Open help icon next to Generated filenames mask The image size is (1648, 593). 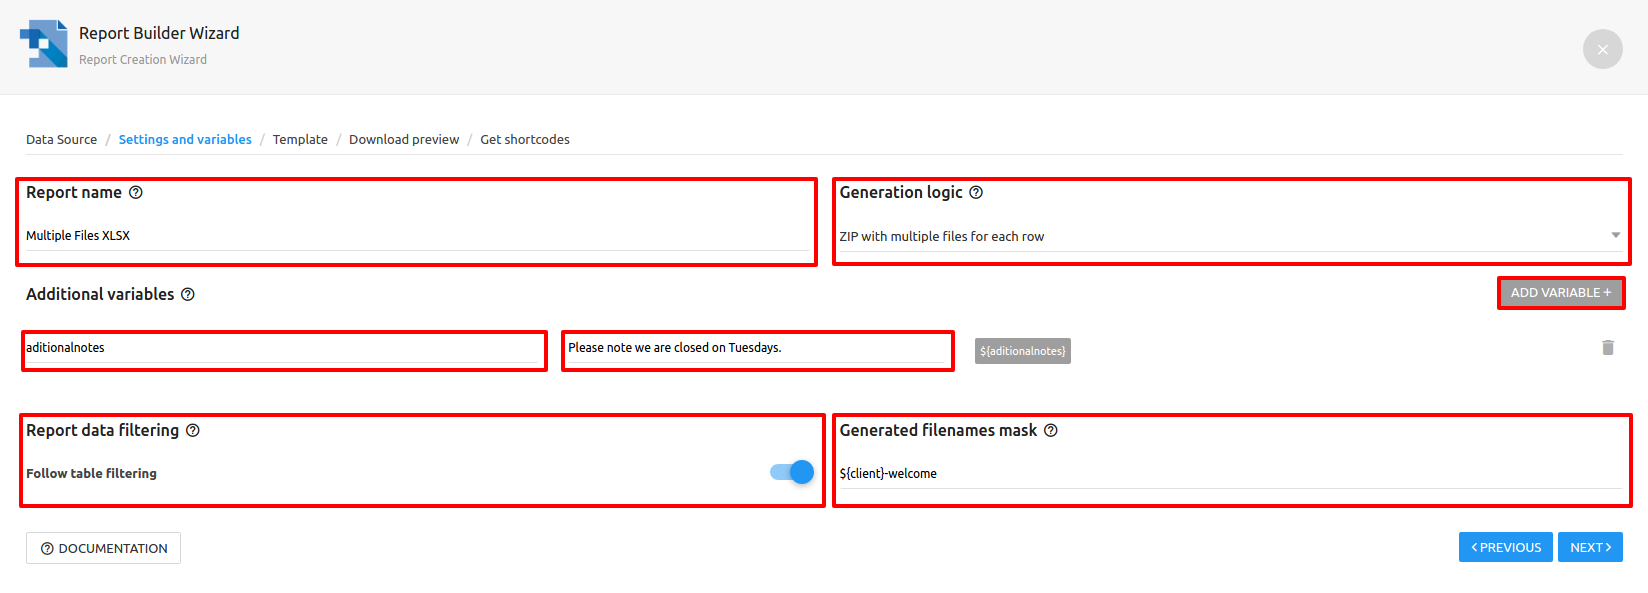click(x=1051, y=430)
